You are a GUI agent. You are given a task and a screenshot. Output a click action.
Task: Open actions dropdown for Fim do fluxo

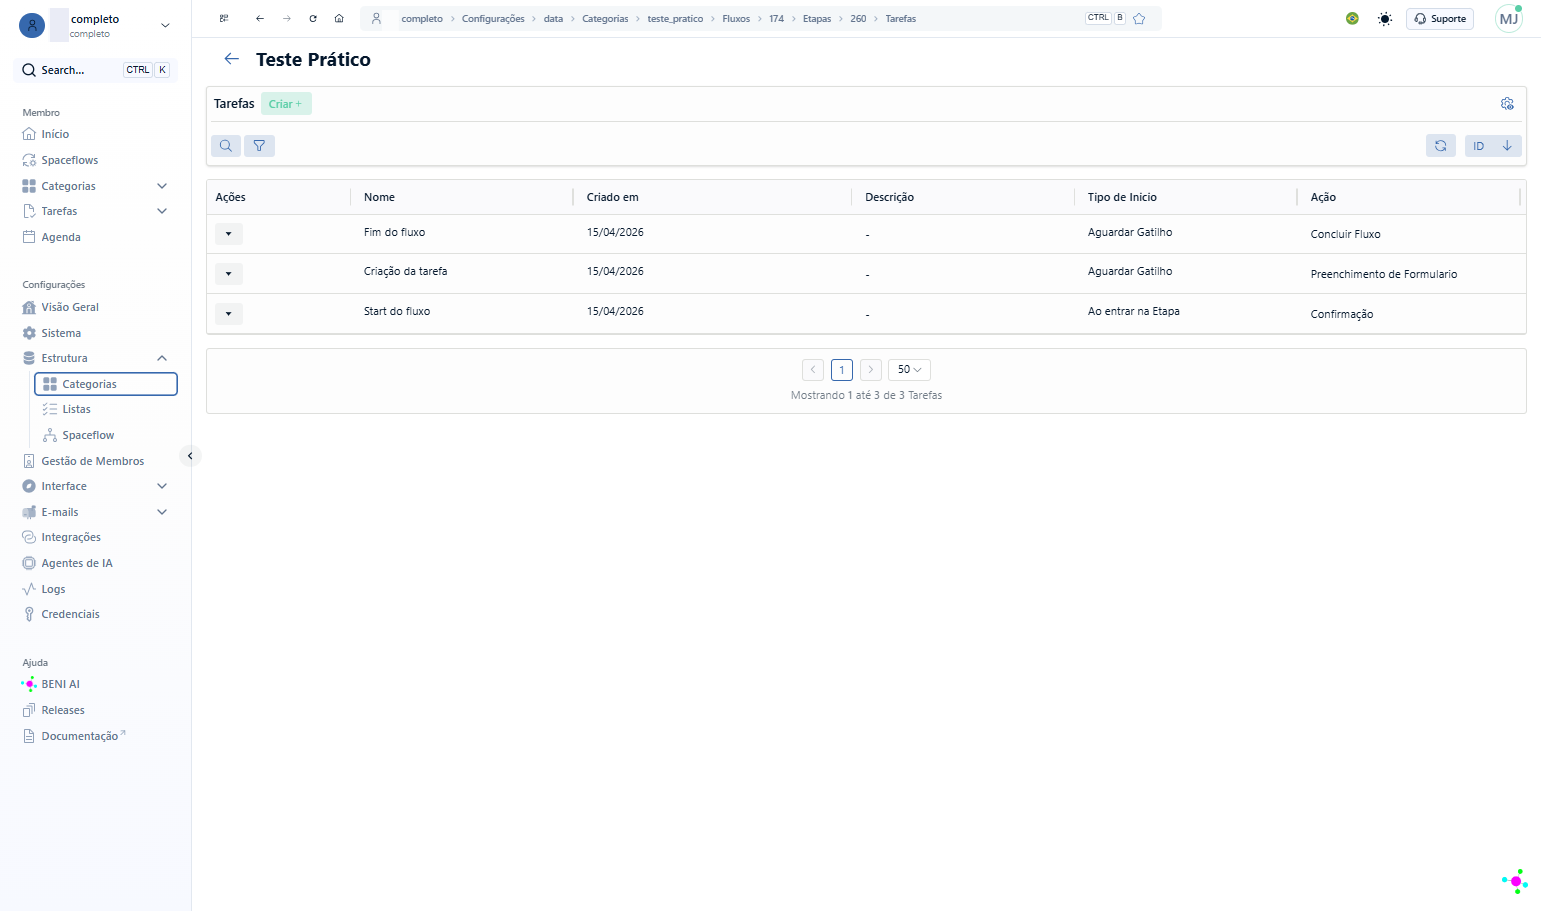coord(229,234)
